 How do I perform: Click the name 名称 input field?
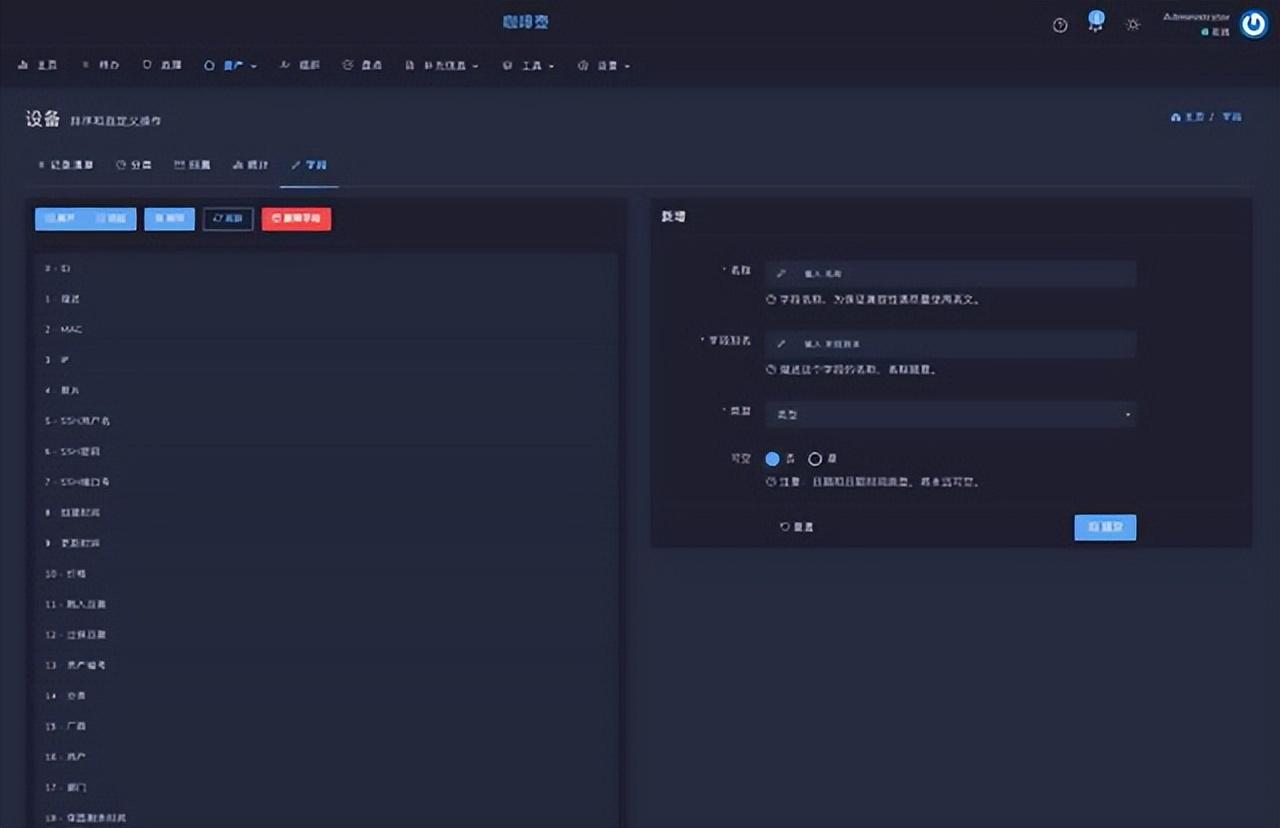[950, 273]
